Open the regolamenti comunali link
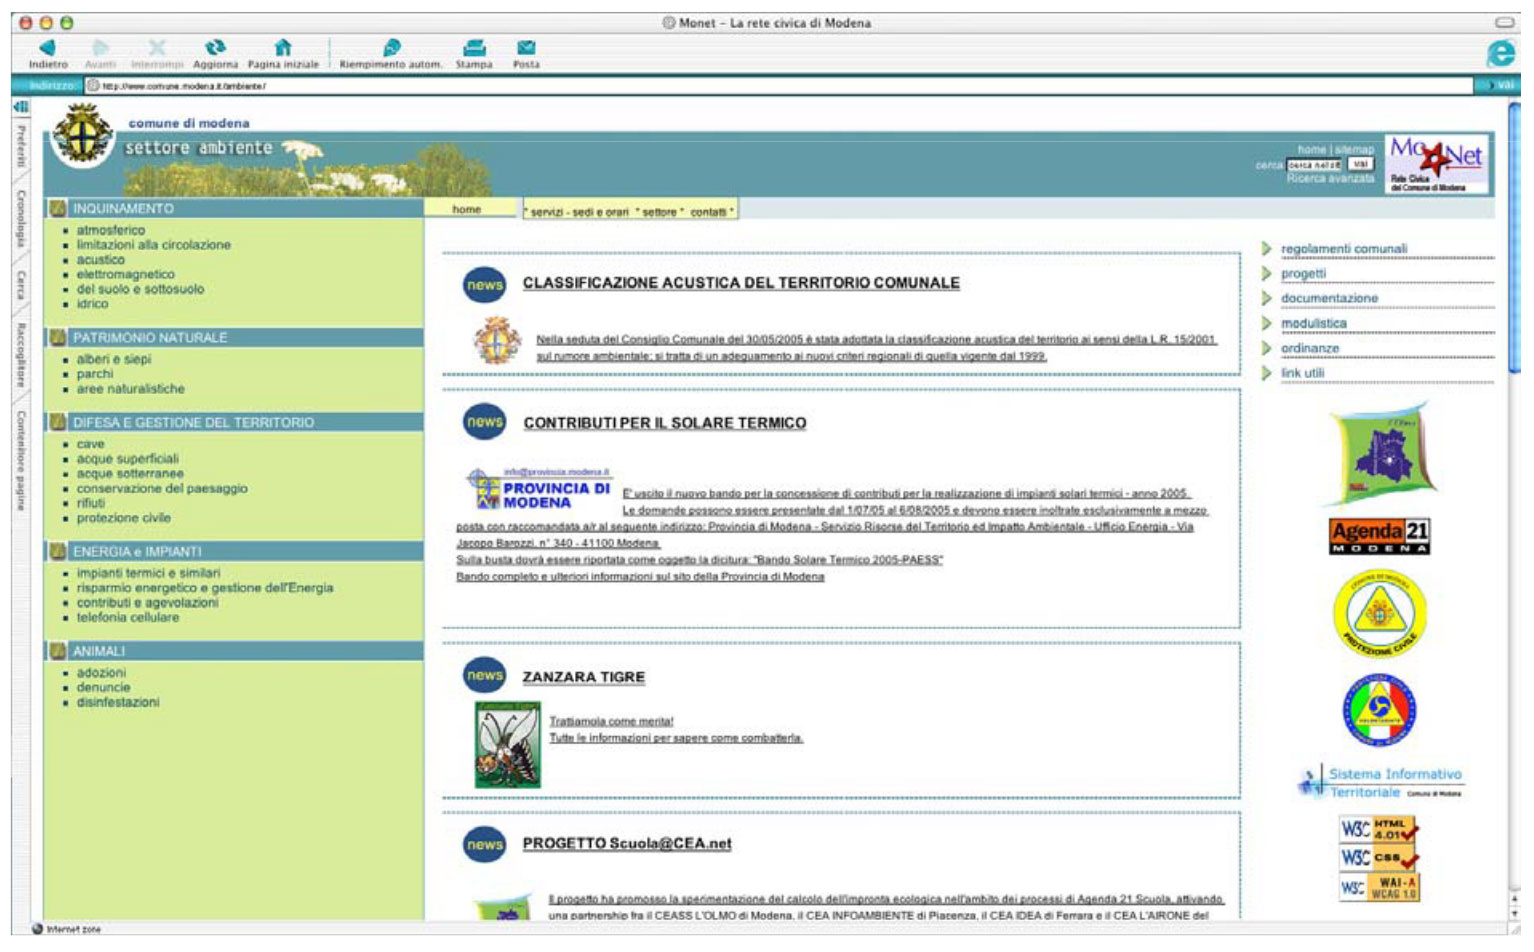The width and height of the screenshot is (1534, 952). 1344,249
